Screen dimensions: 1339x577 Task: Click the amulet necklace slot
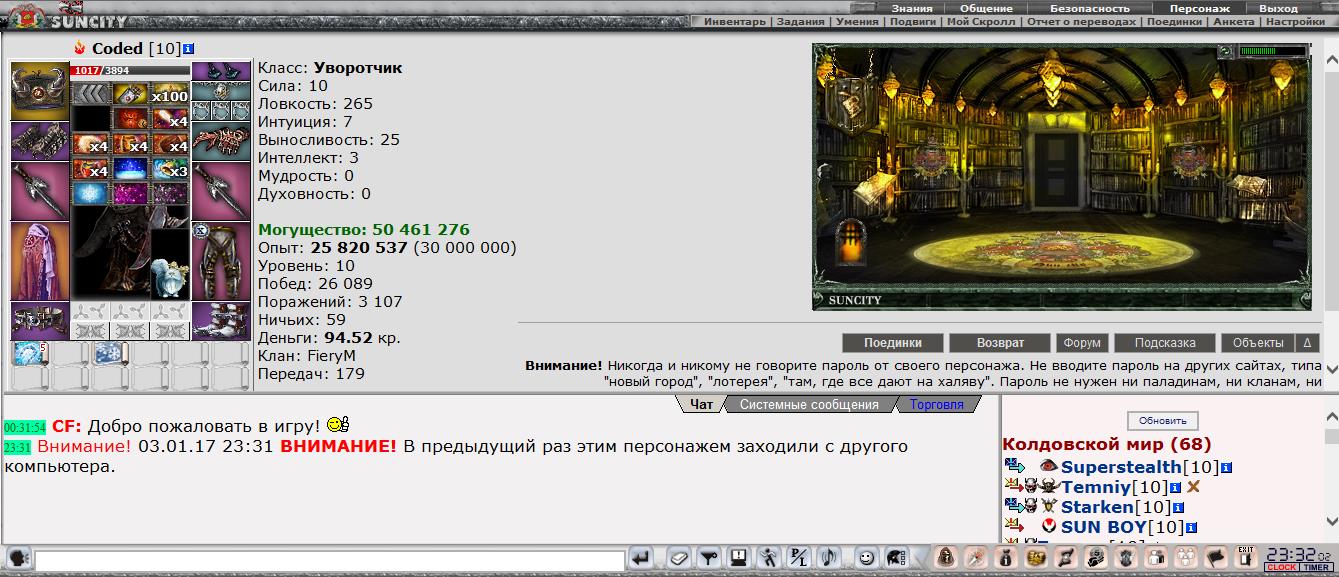[x=221, y=91]
